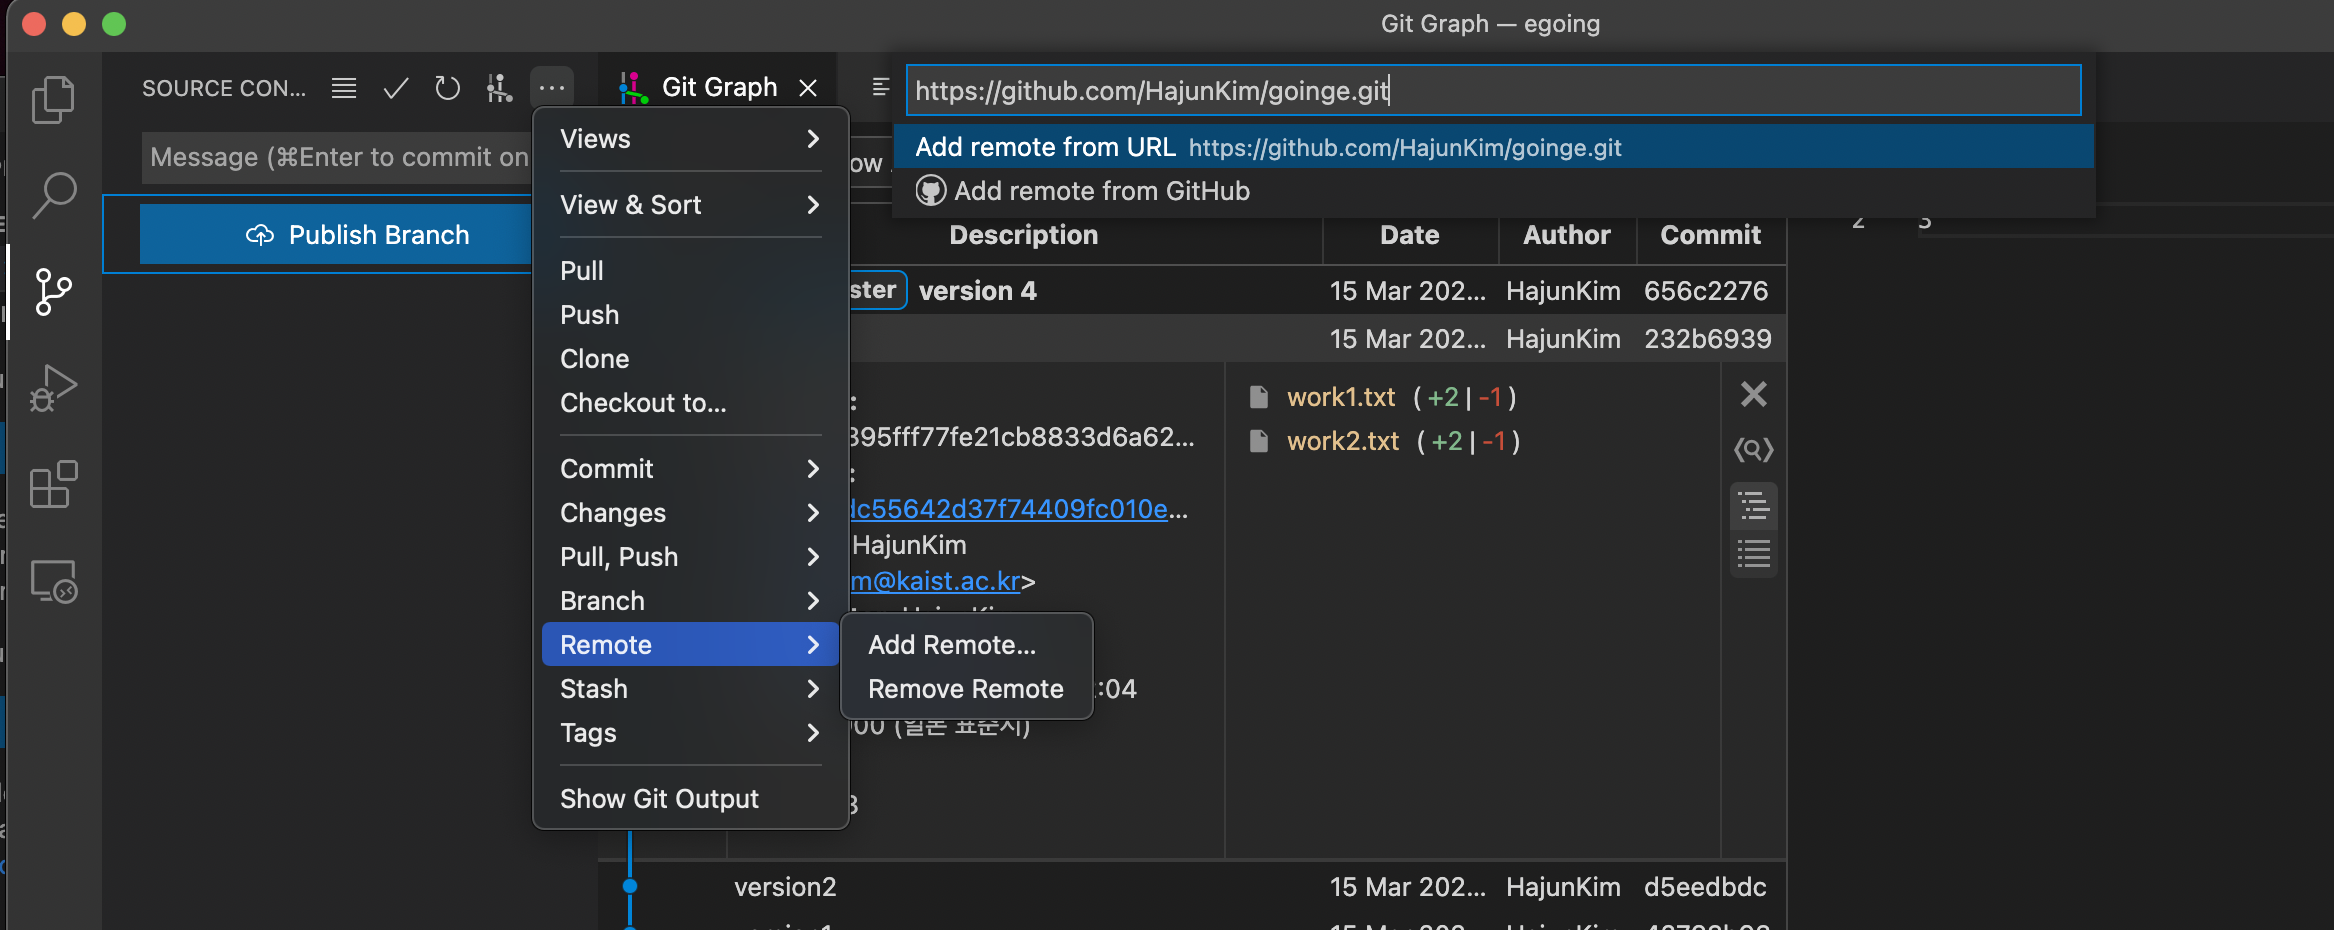Switch to file tree view icon
Screen dimensions: 2334x930
(1754, 506)
